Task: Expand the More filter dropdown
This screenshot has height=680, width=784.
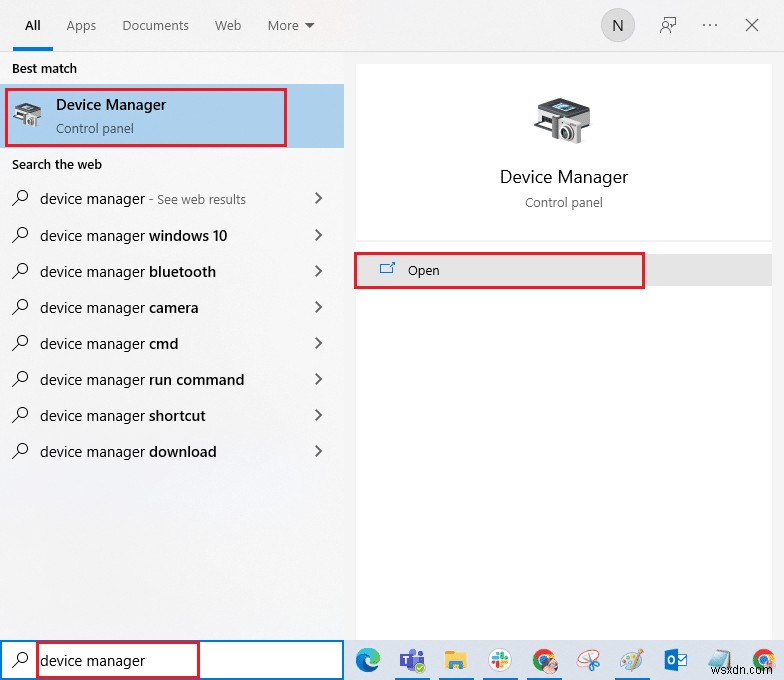Action: [x=290, y=26]
